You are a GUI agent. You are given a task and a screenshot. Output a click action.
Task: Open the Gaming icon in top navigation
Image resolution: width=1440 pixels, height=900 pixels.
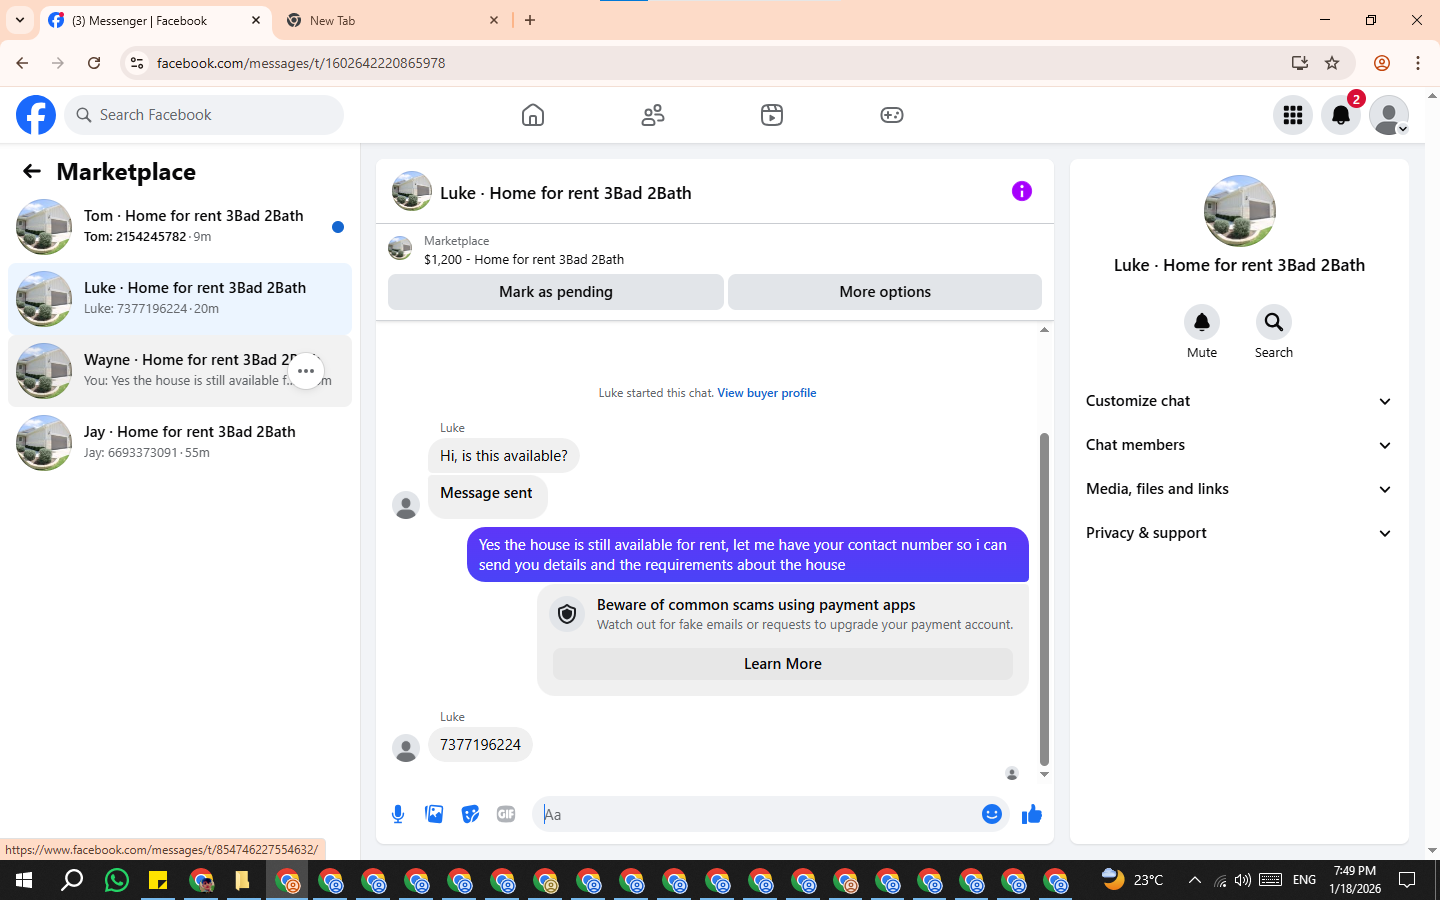coord(892,115)
